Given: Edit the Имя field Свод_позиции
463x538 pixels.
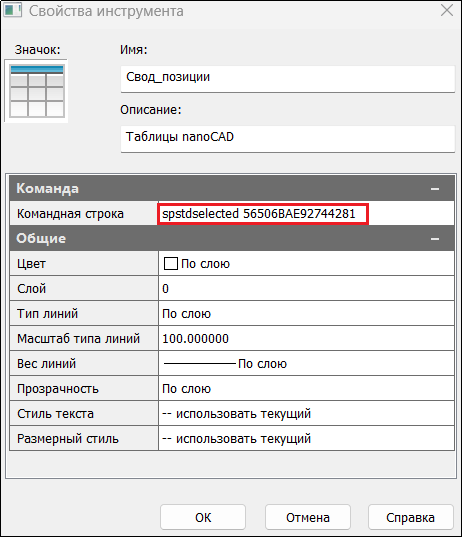Looking at the screenshot, I should tap(288, 79).
